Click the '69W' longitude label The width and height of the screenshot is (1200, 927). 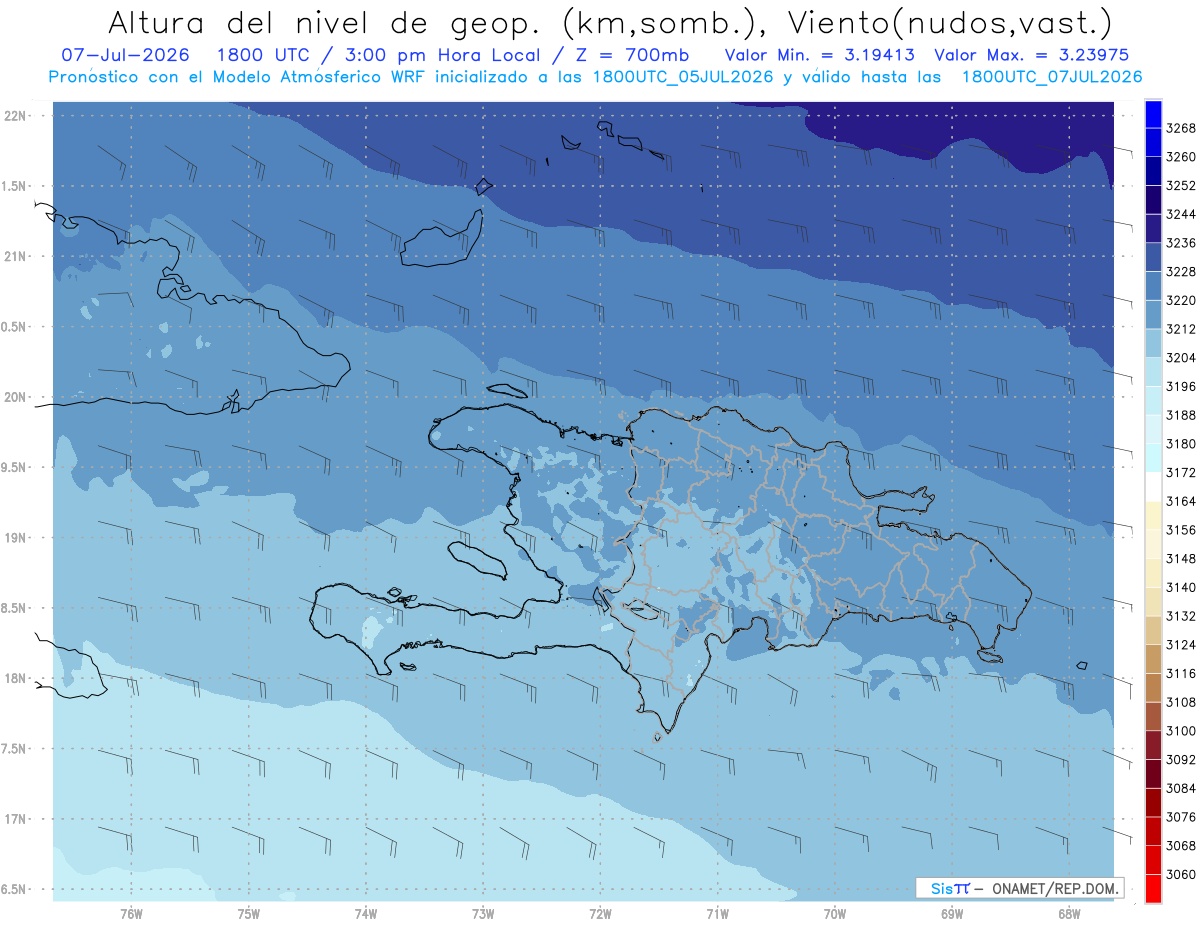coord(952,914)
